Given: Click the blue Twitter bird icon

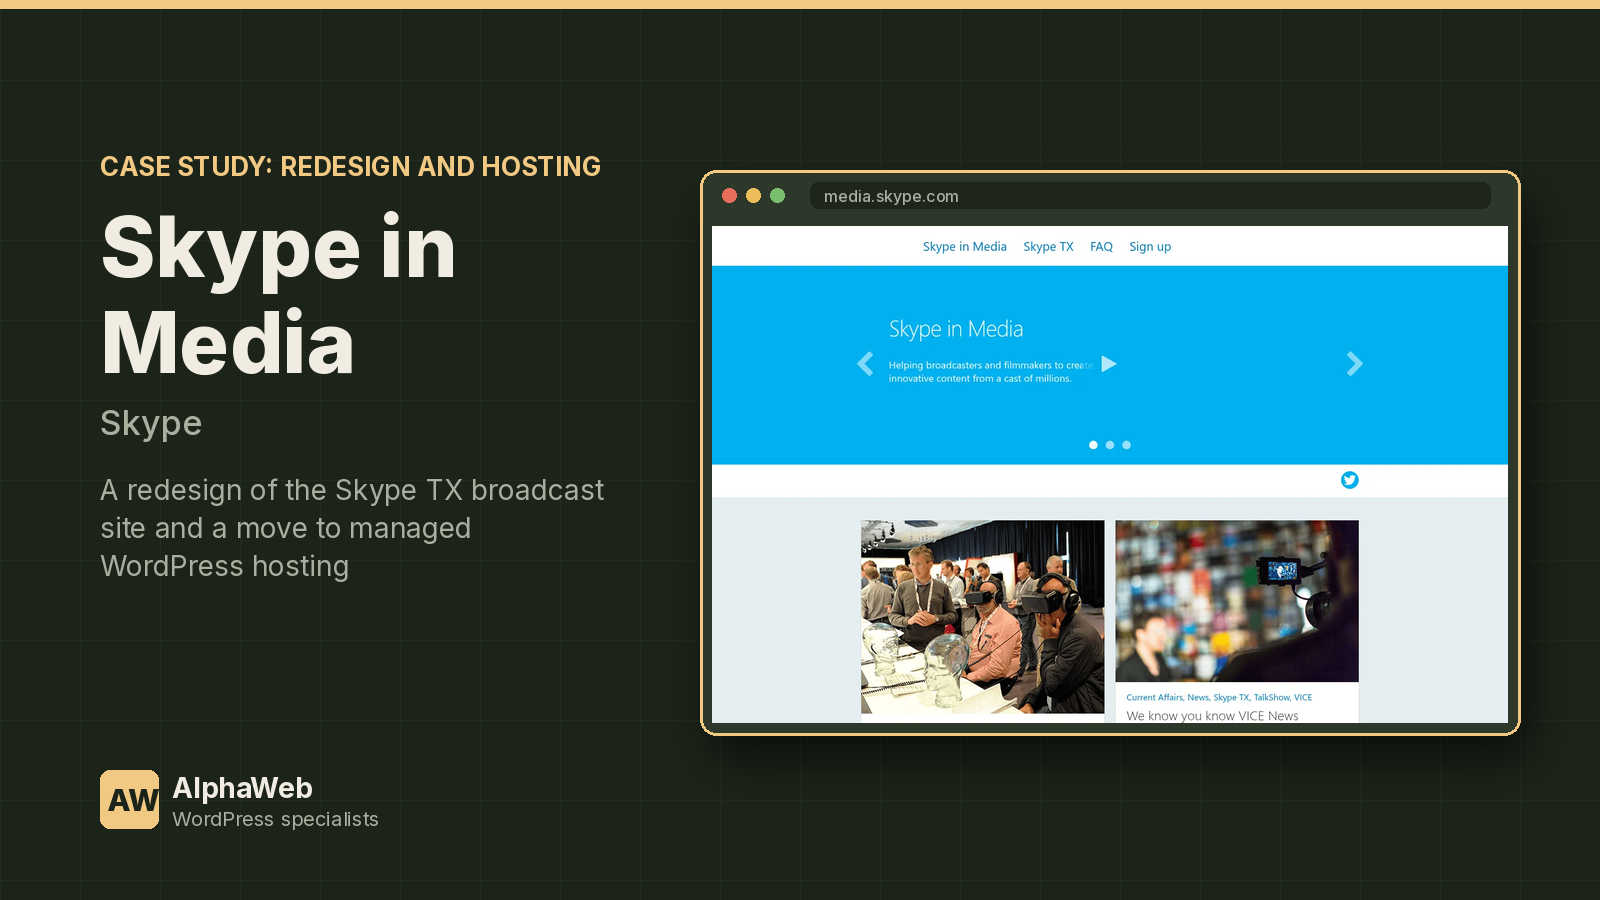Looking at the screenshot, I should click(1350, 480).
